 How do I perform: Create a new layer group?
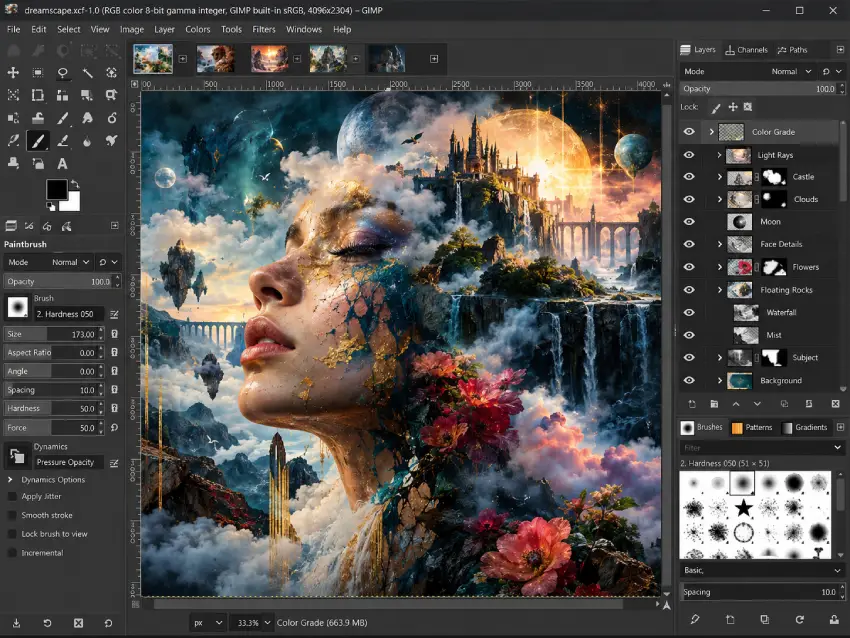714,404
